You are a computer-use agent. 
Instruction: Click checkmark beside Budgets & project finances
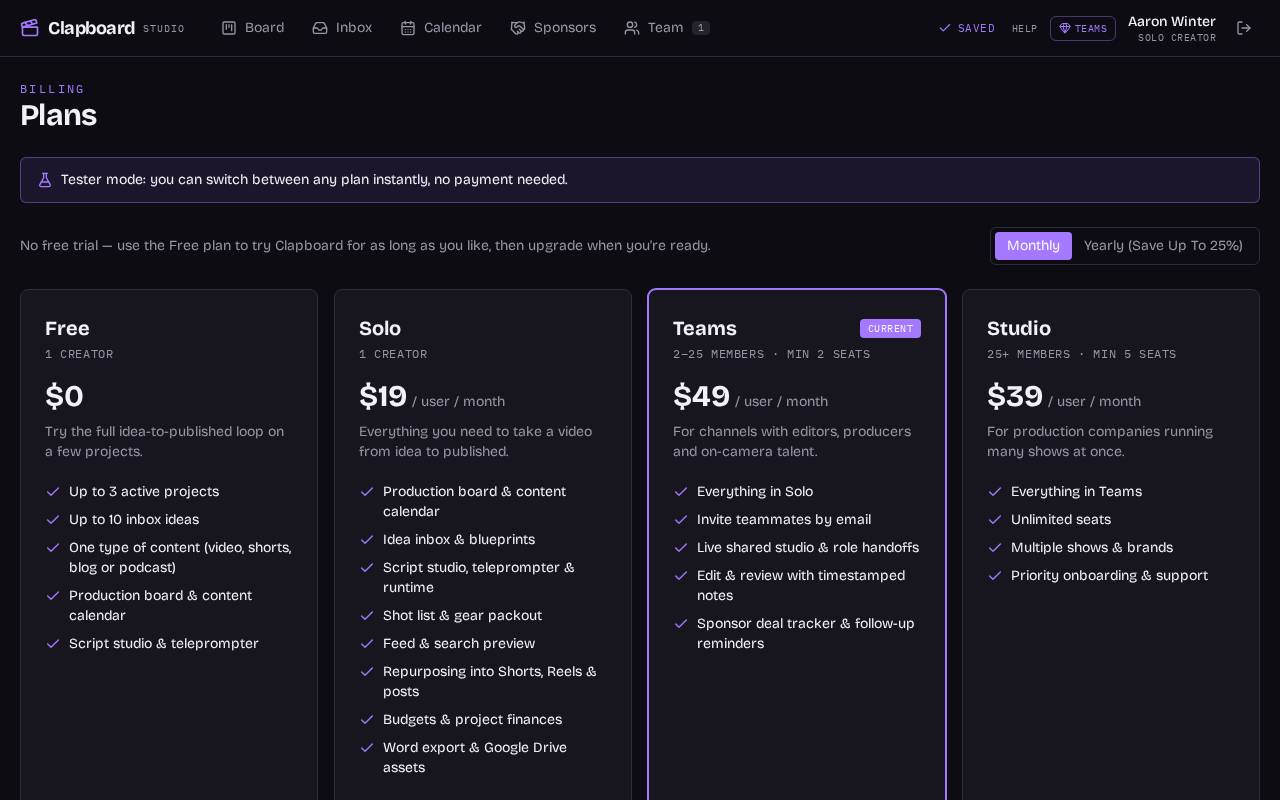(367, 720)
